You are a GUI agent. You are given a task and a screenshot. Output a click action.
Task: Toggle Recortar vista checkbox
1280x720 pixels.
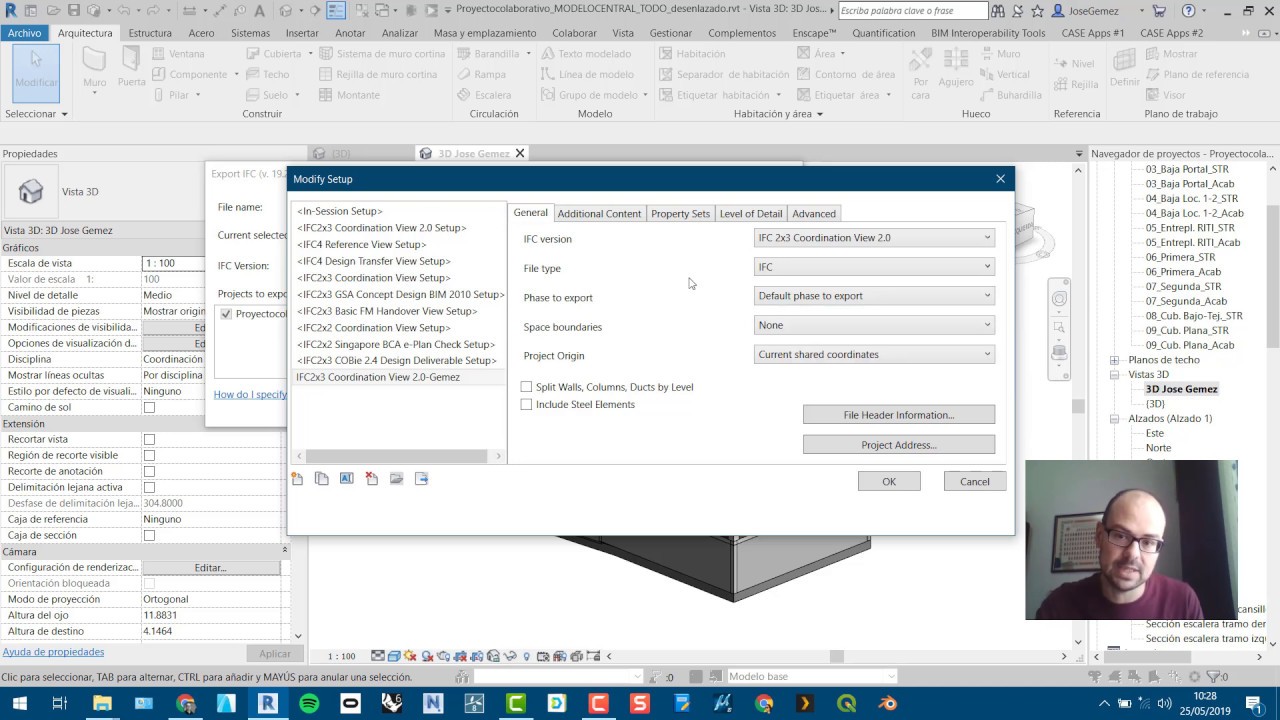tap(149, 440)
